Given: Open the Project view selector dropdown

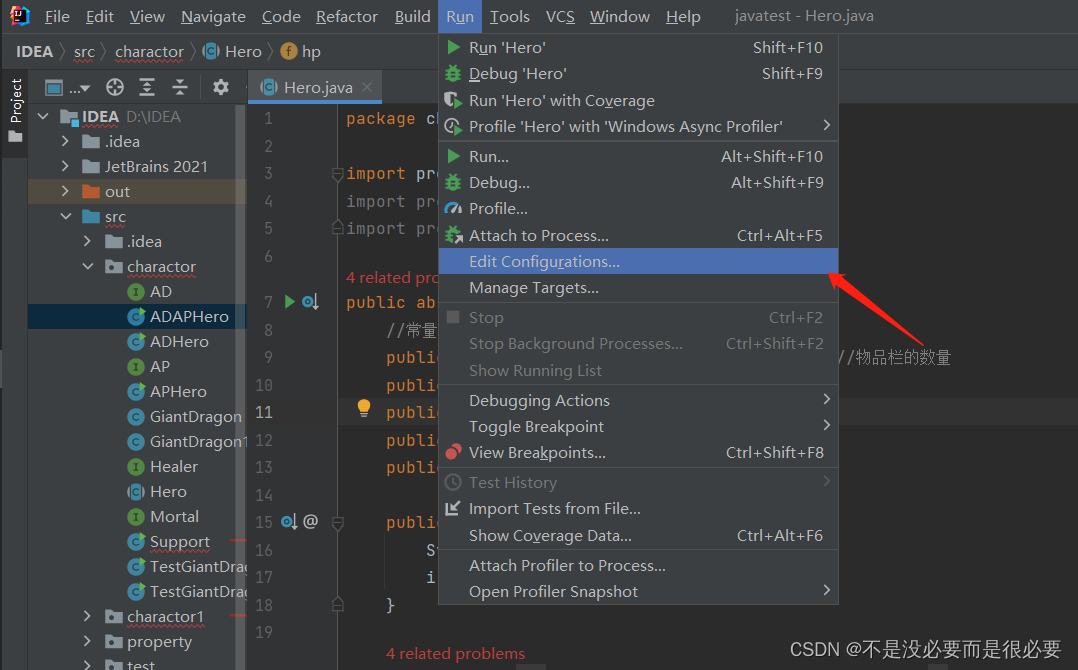Looking at the screenshot, I should (67, 87).
